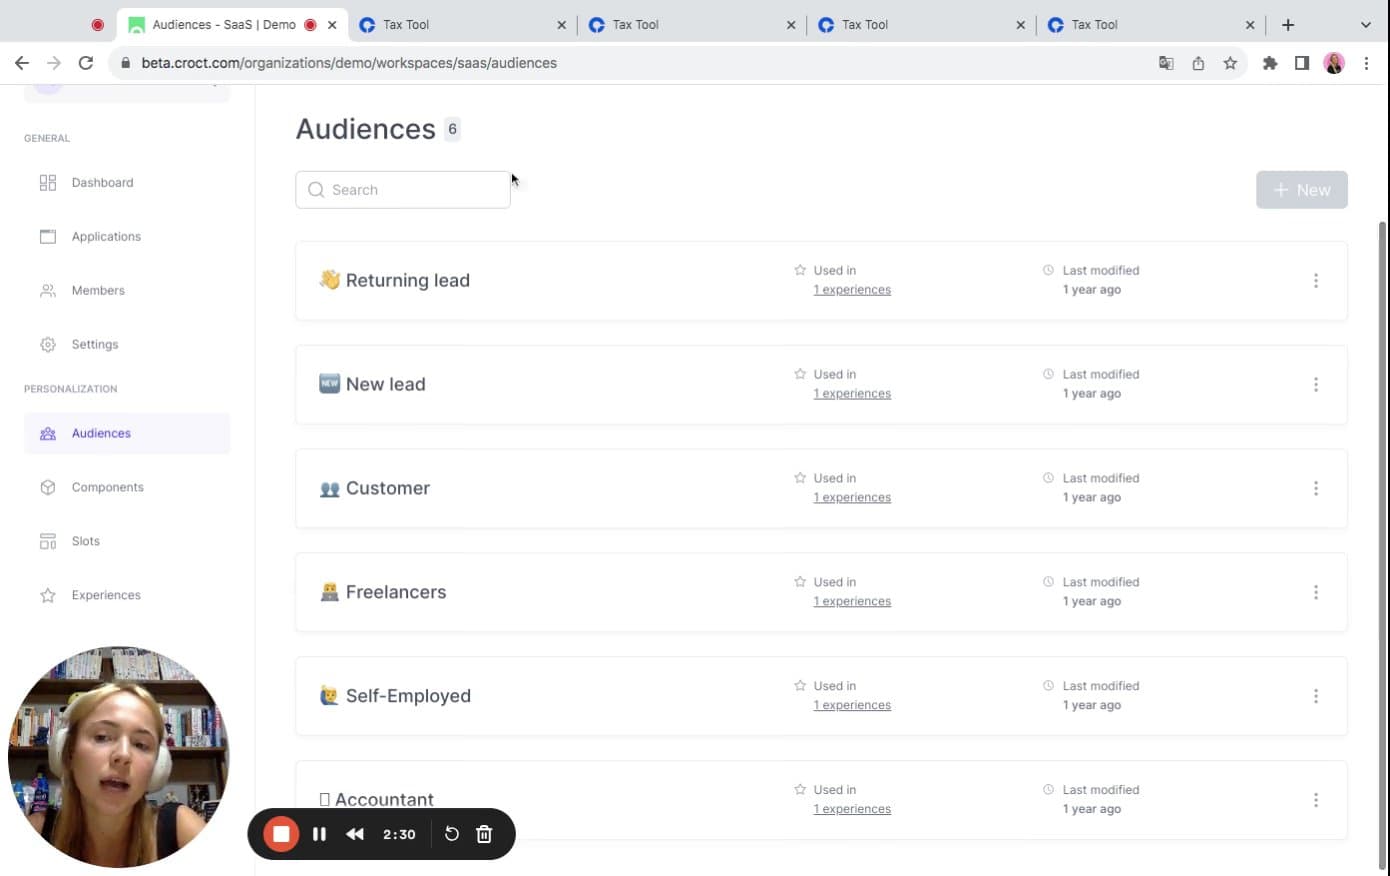Viewport: 1390px width, 876px height.
Task: Restart the recording using the circular arrow
Action: (x=451, y=834)
